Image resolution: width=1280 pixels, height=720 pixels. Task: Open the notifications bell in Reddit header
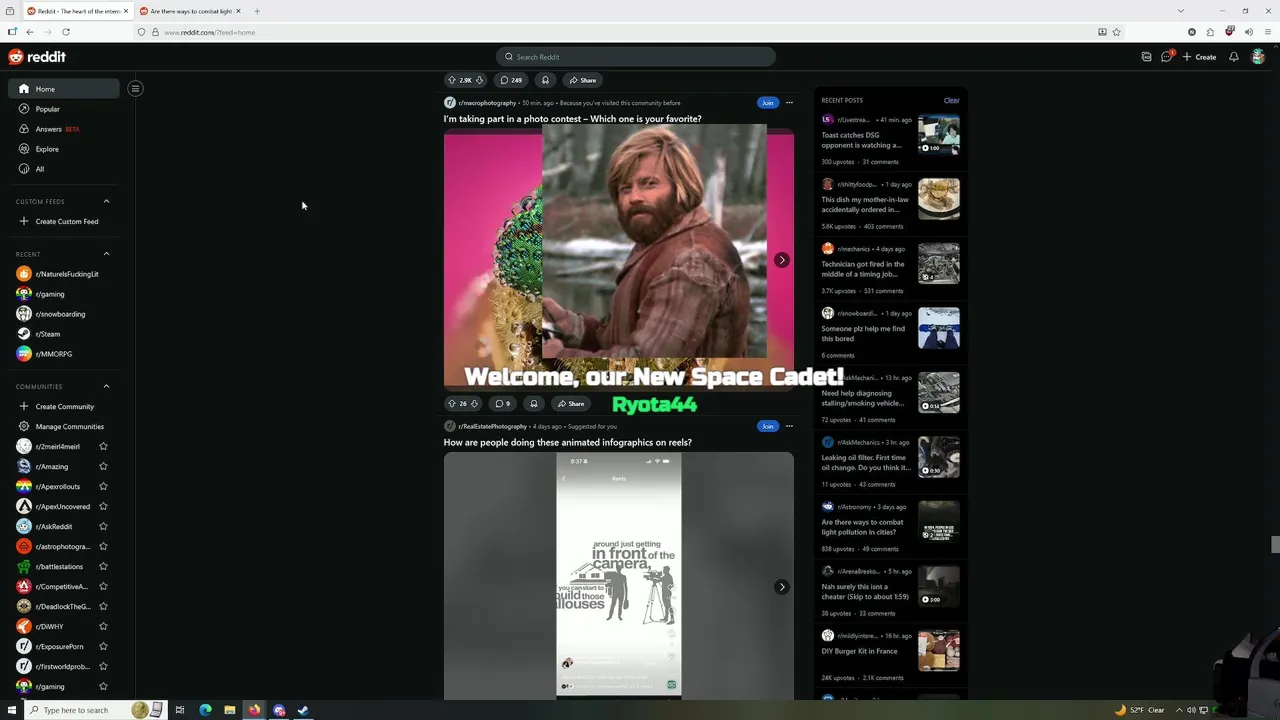pos(1234,57)
